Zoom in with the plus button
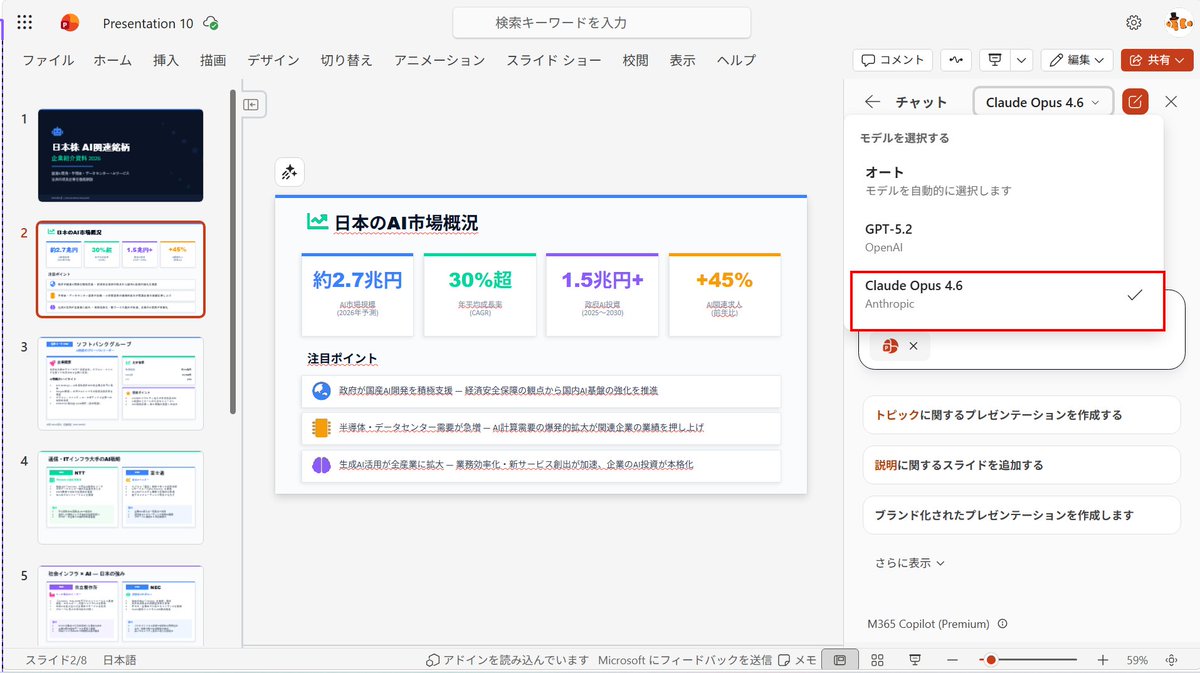 point(1103,660)
